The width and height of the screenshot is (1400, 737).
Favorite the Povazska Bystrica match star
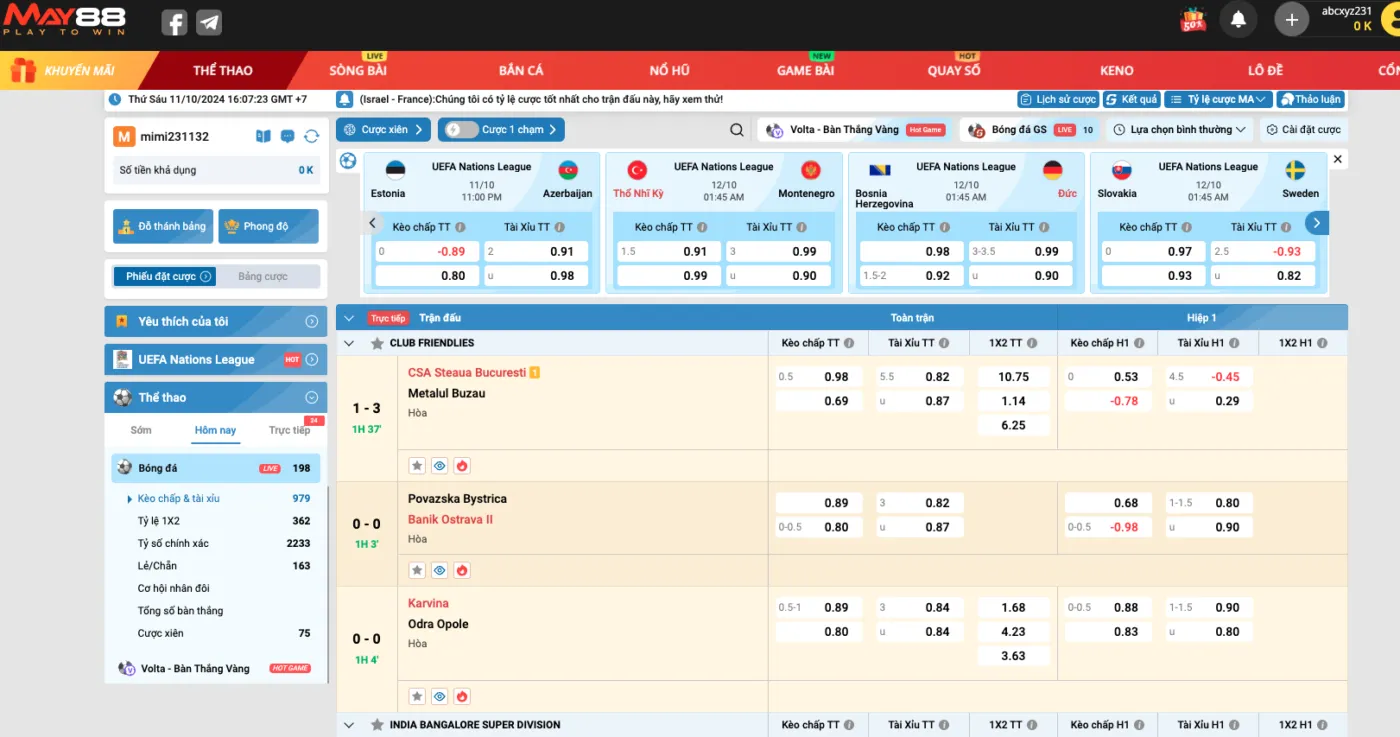pos(417,570)
